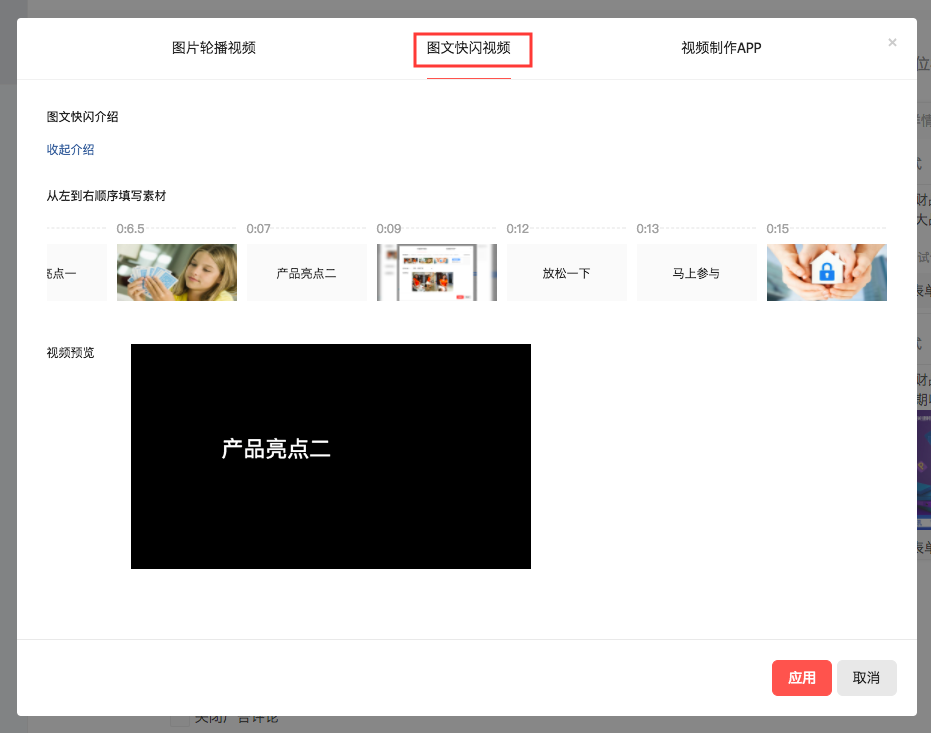Viewport: 931px width, 733px height.
Task: Collapse the intro via 收起介绍 link
Action: pos(71,150)
